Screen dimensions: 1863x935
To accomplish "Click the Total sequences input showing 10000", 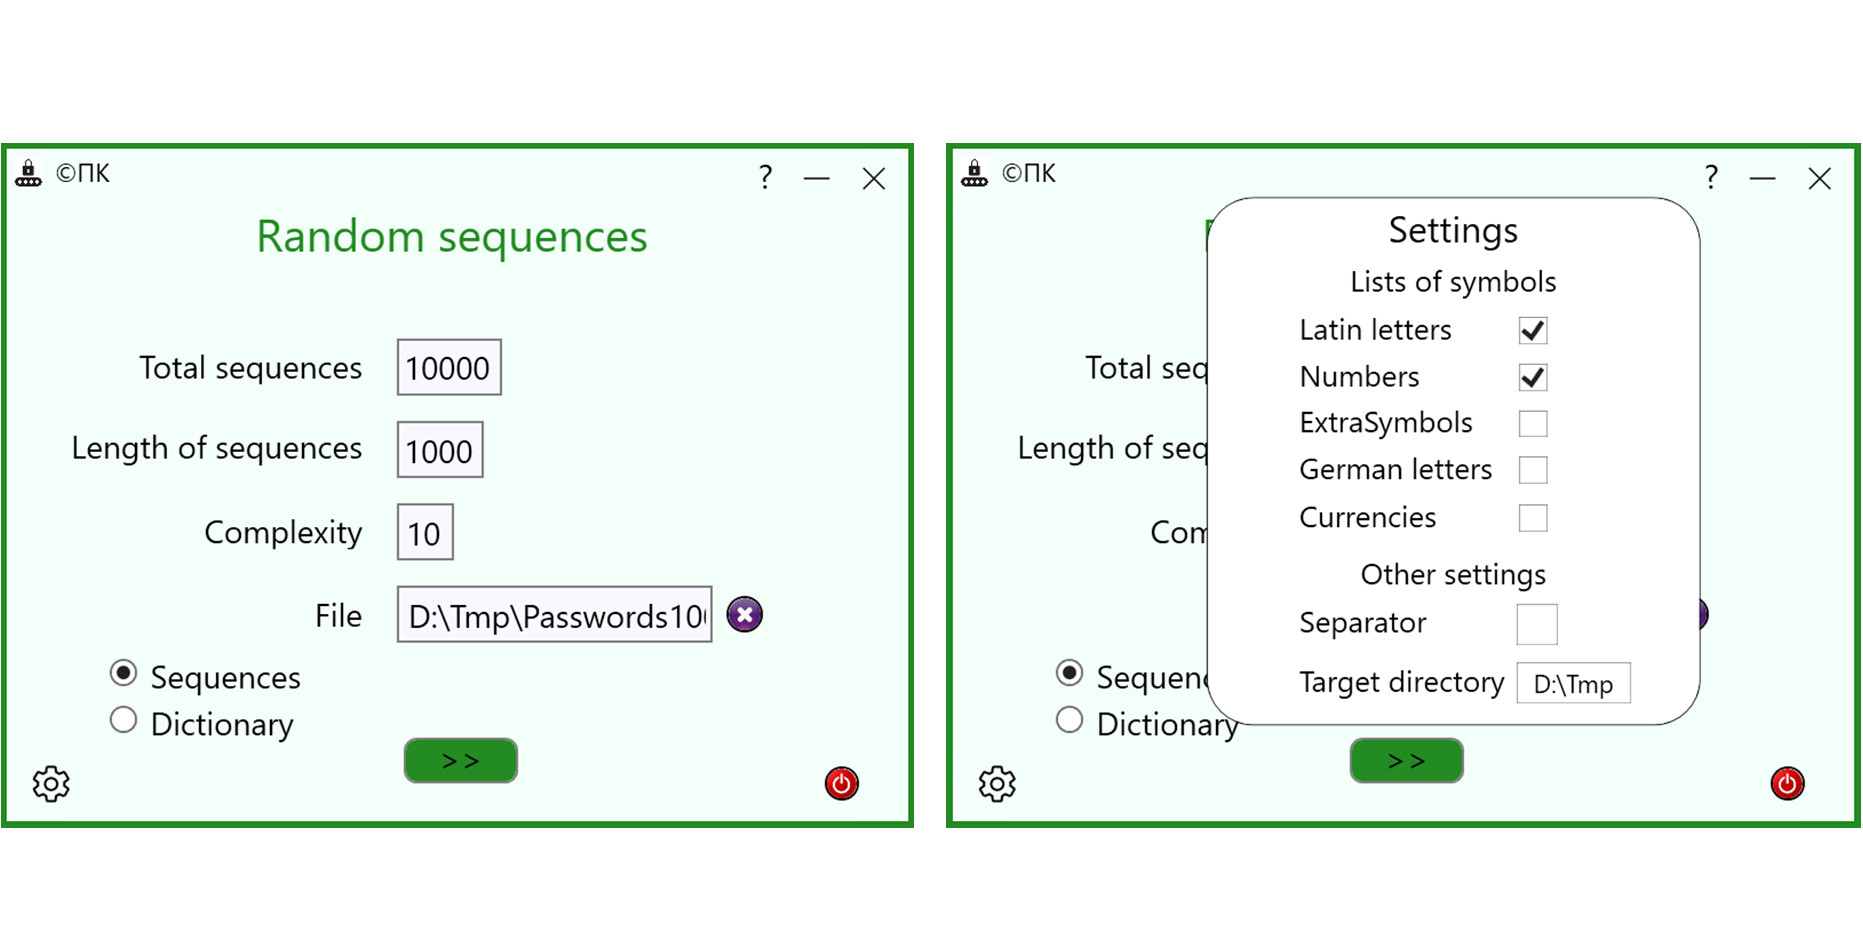I will tap(448, 367).
